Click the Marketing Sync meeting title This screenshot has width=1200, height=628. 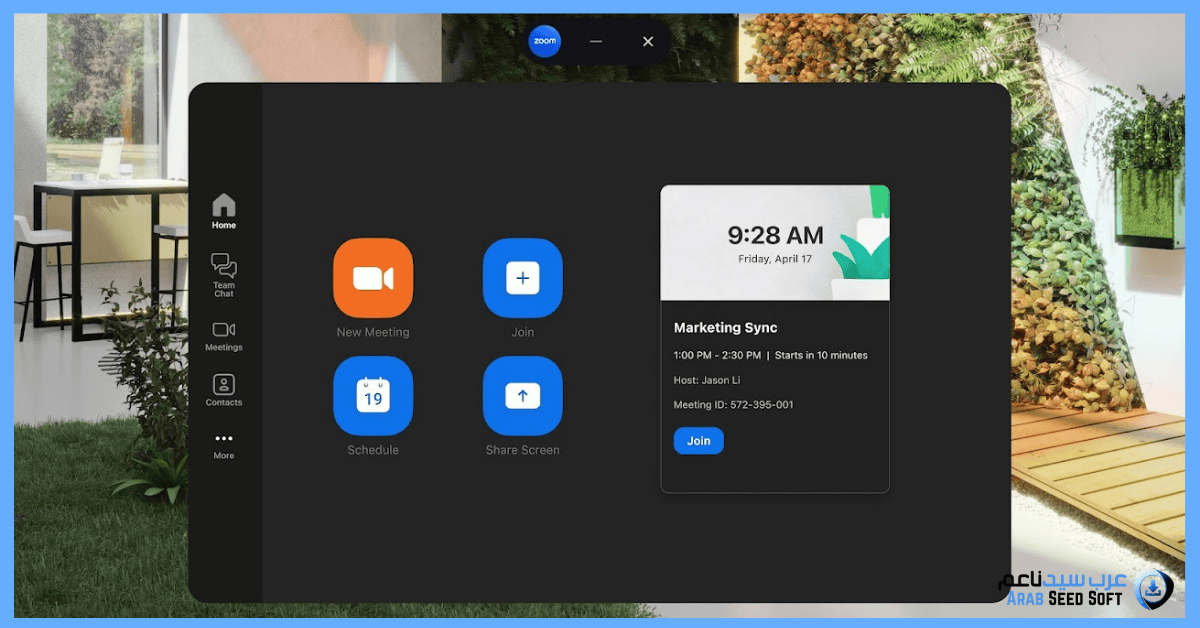click(725, 327)
